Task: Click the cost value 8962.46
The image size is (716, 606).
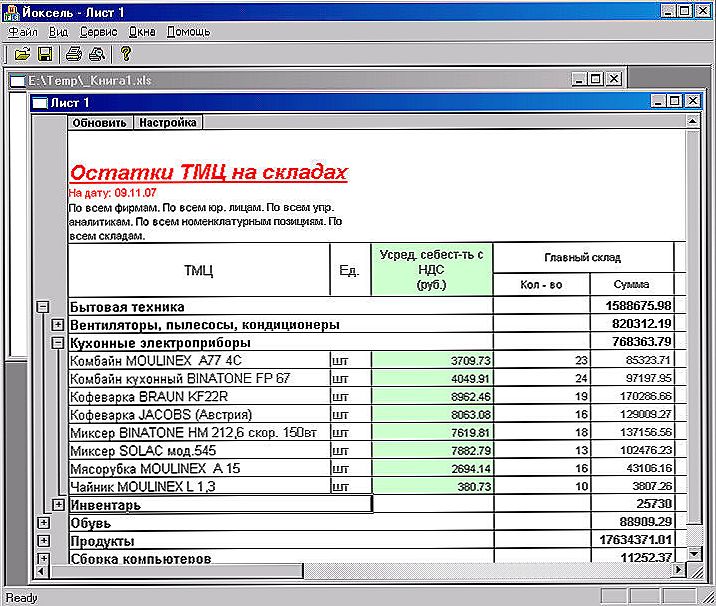Action: (x=470, y=396)
